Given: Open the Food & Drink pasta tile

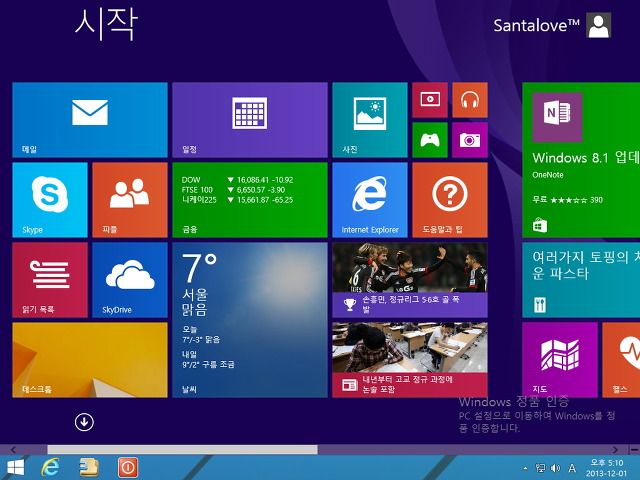Looking at the screenshot, I should (x=581, y=280).
